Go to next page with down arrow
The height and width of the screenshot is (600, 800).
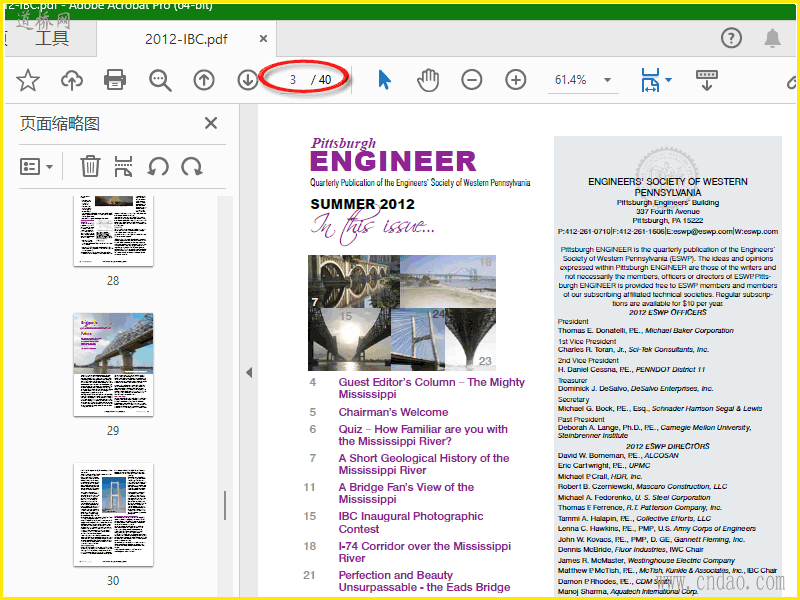[248, 80]
